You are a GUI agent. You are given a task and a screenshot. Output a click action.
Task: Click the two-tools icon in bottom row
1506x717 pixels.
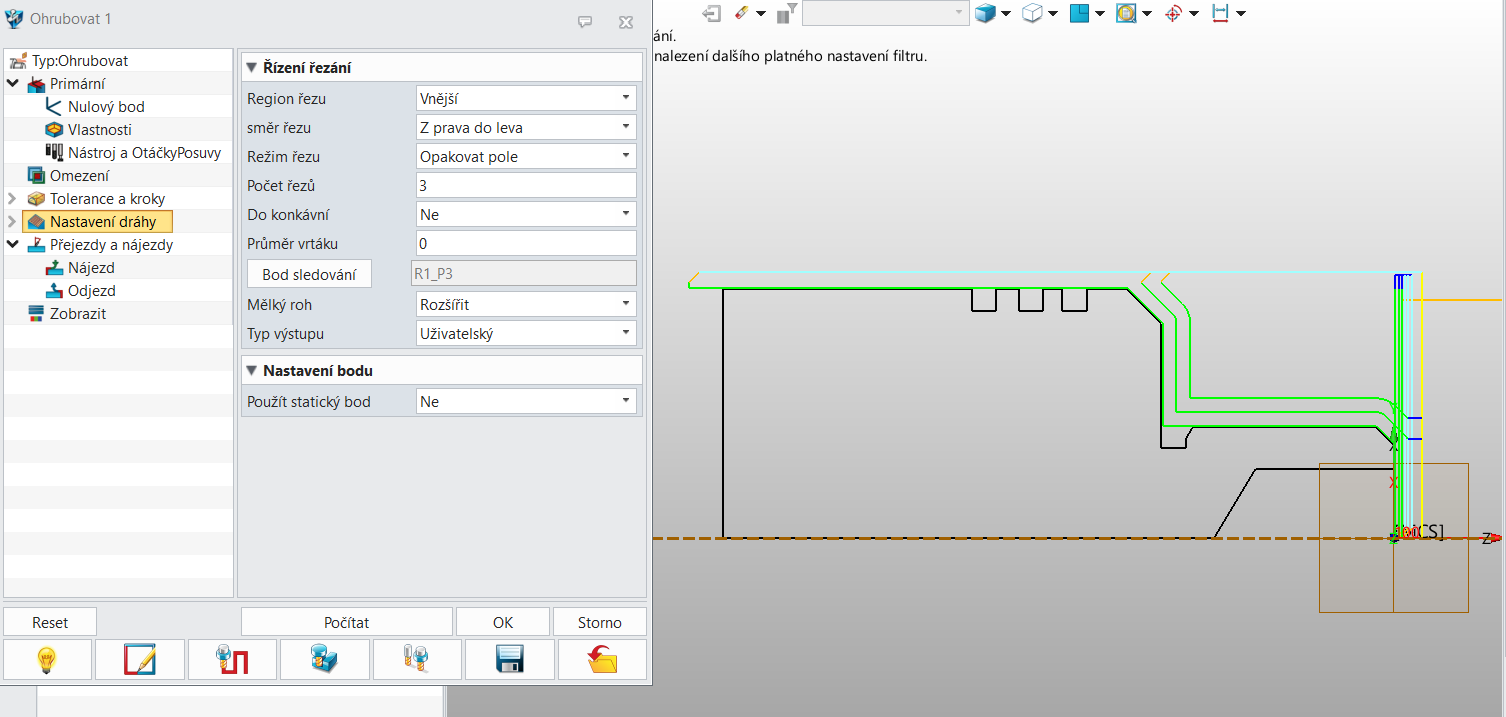(x=417, y=660)
